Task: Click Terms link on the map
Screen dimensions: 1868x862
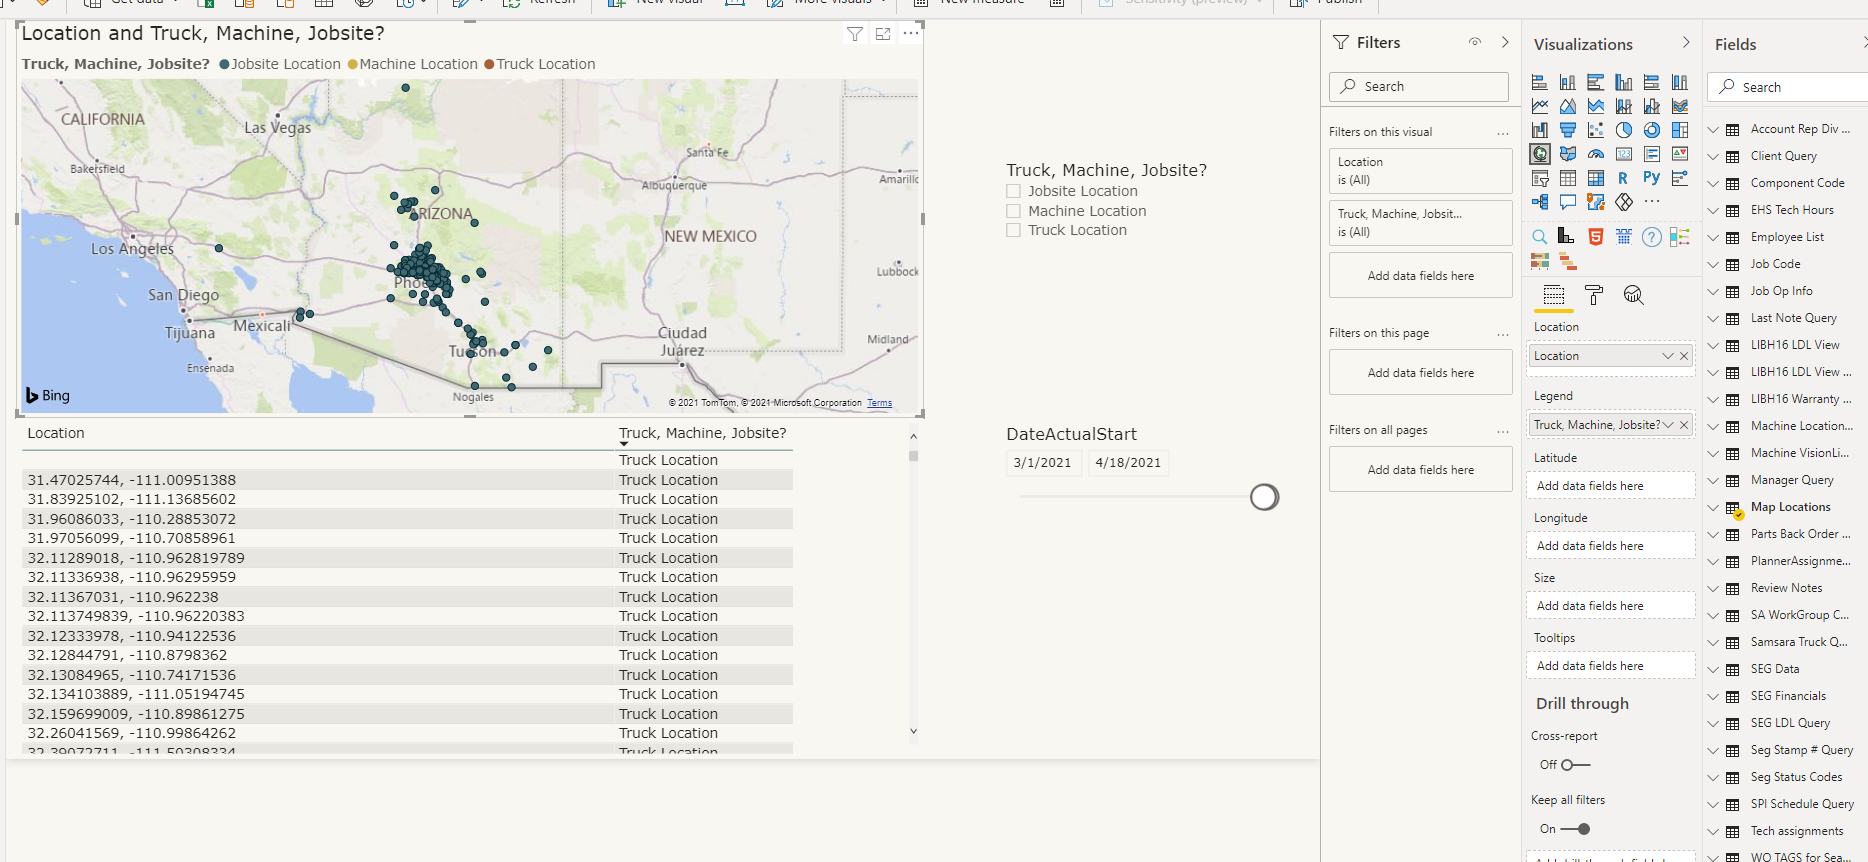Action: [879, 403]
